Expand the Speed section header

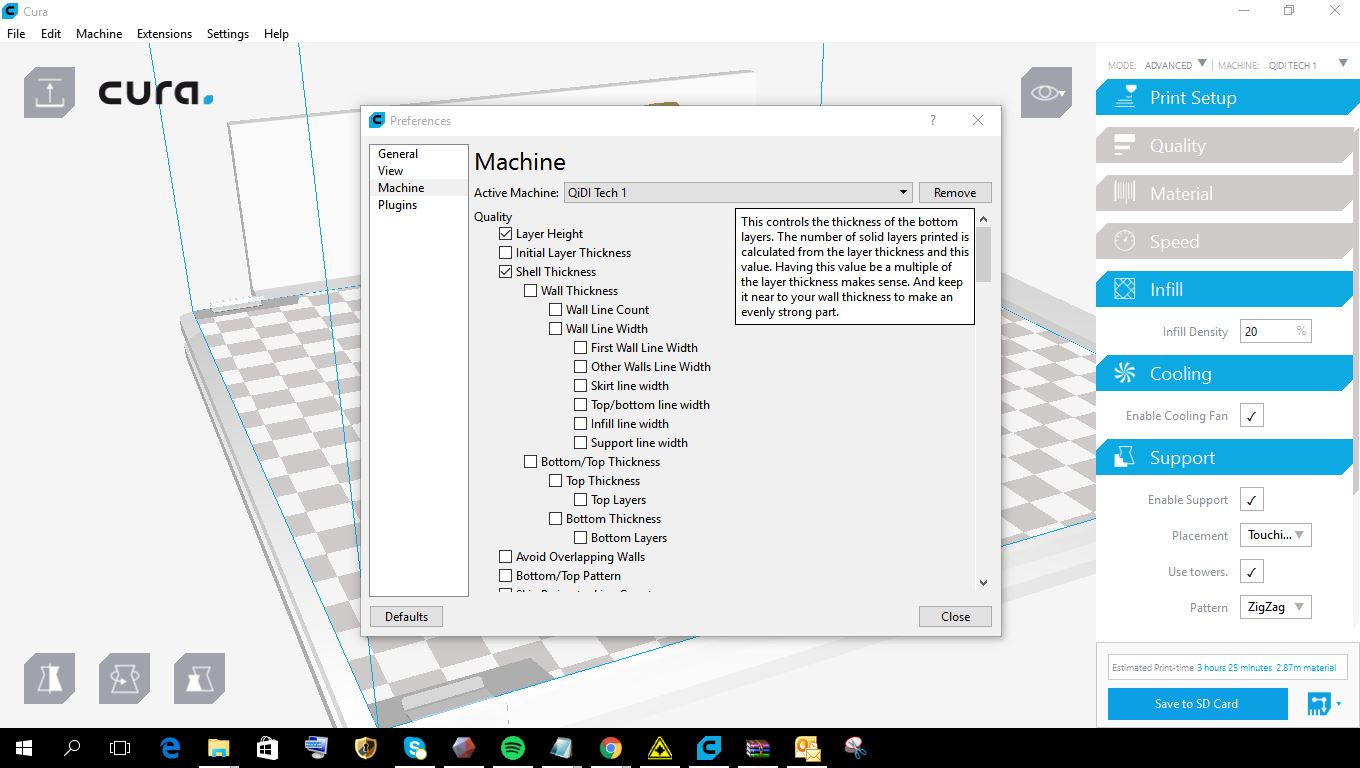pyautogui.click(x=1224, y=241)
